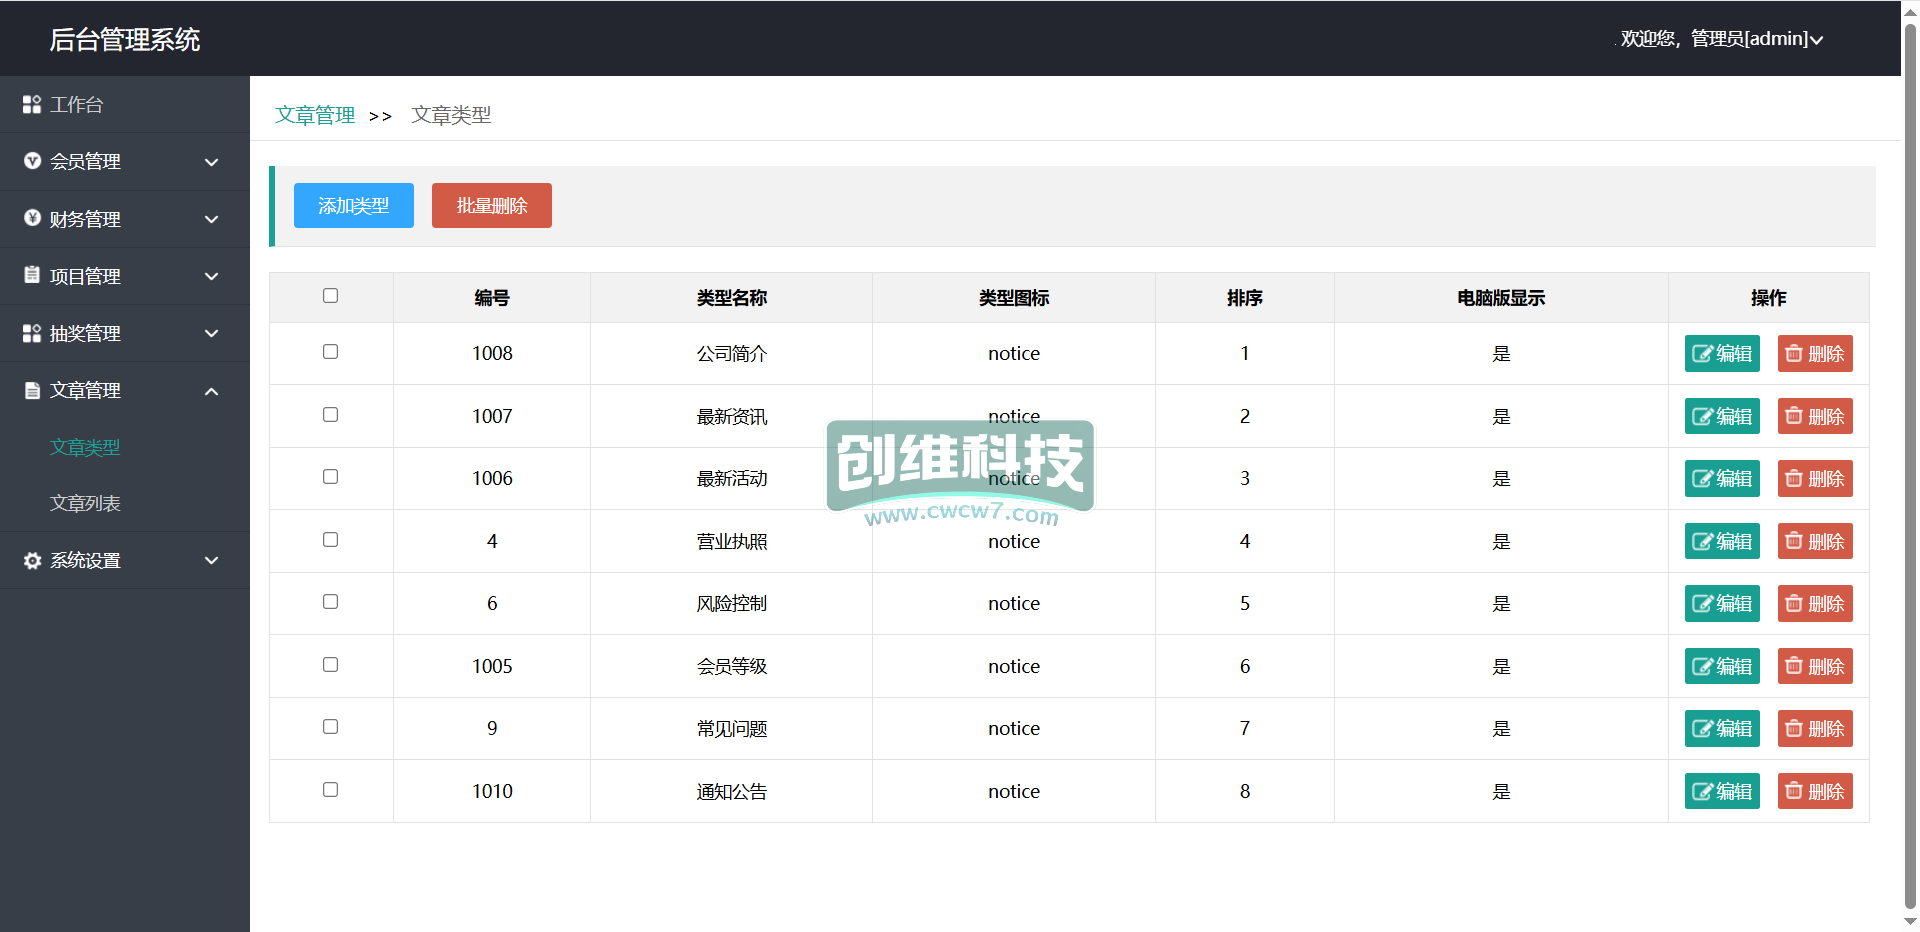The image size is (1920, 932).
Task: Select the checkbox for 风险控制 row
Action: [331, 602]
